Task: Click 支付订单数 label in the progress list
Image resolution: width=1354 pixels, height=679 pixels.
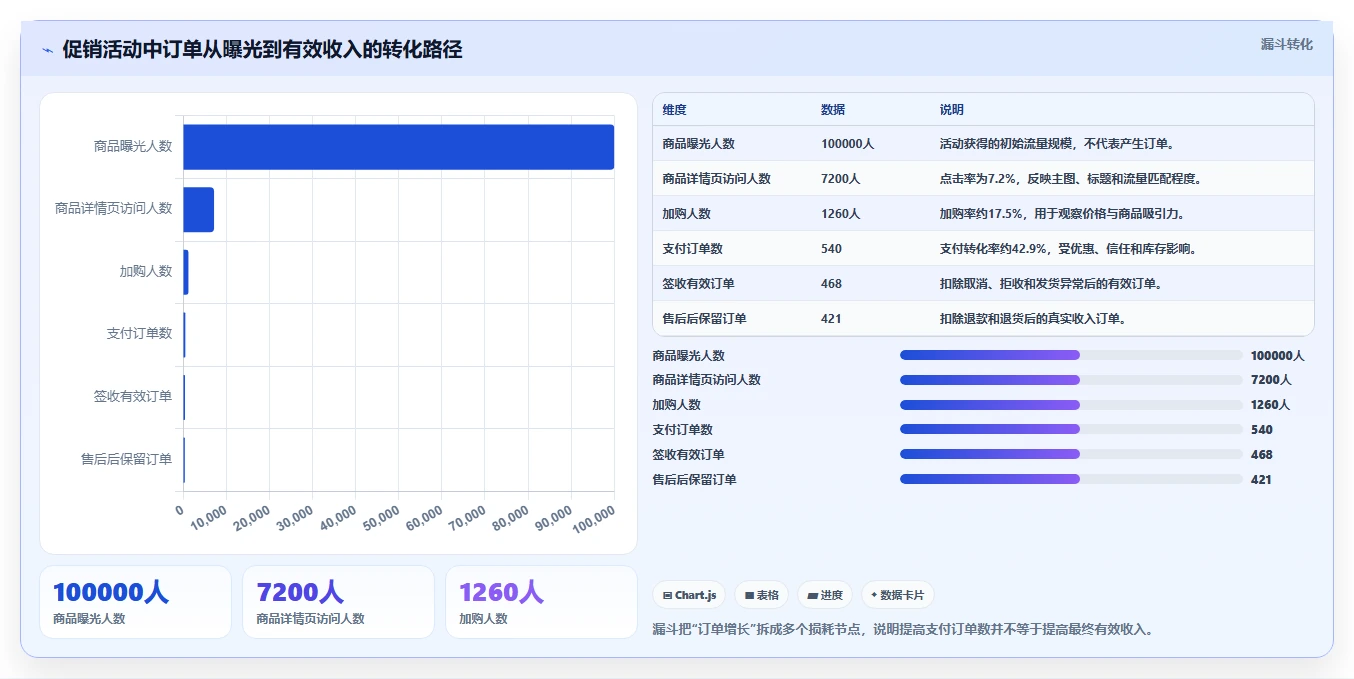Action: tap(682, 430)
